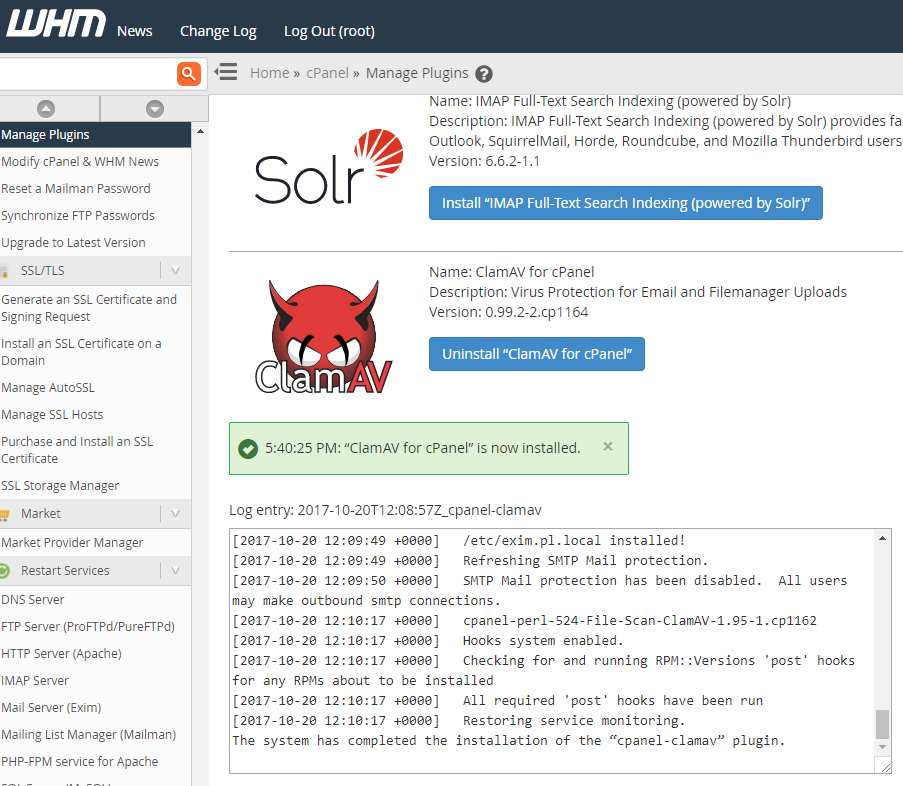
Task: Click the ClamAV logo image
Action: pyautogui.click(x=324, y=337)
